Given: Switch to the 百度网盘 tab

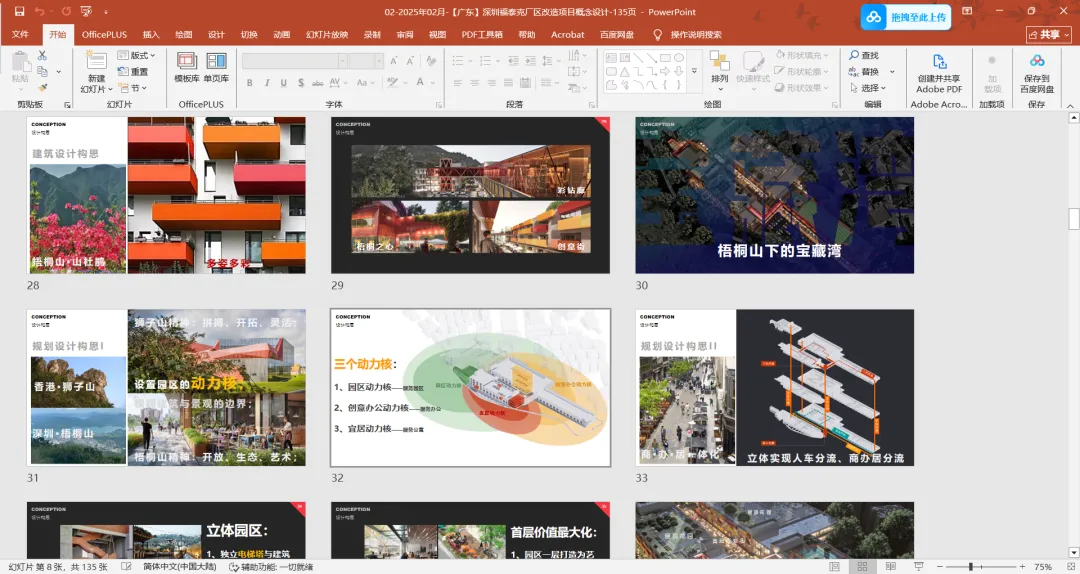Looking at the screenshot, I should click(617, 34).
